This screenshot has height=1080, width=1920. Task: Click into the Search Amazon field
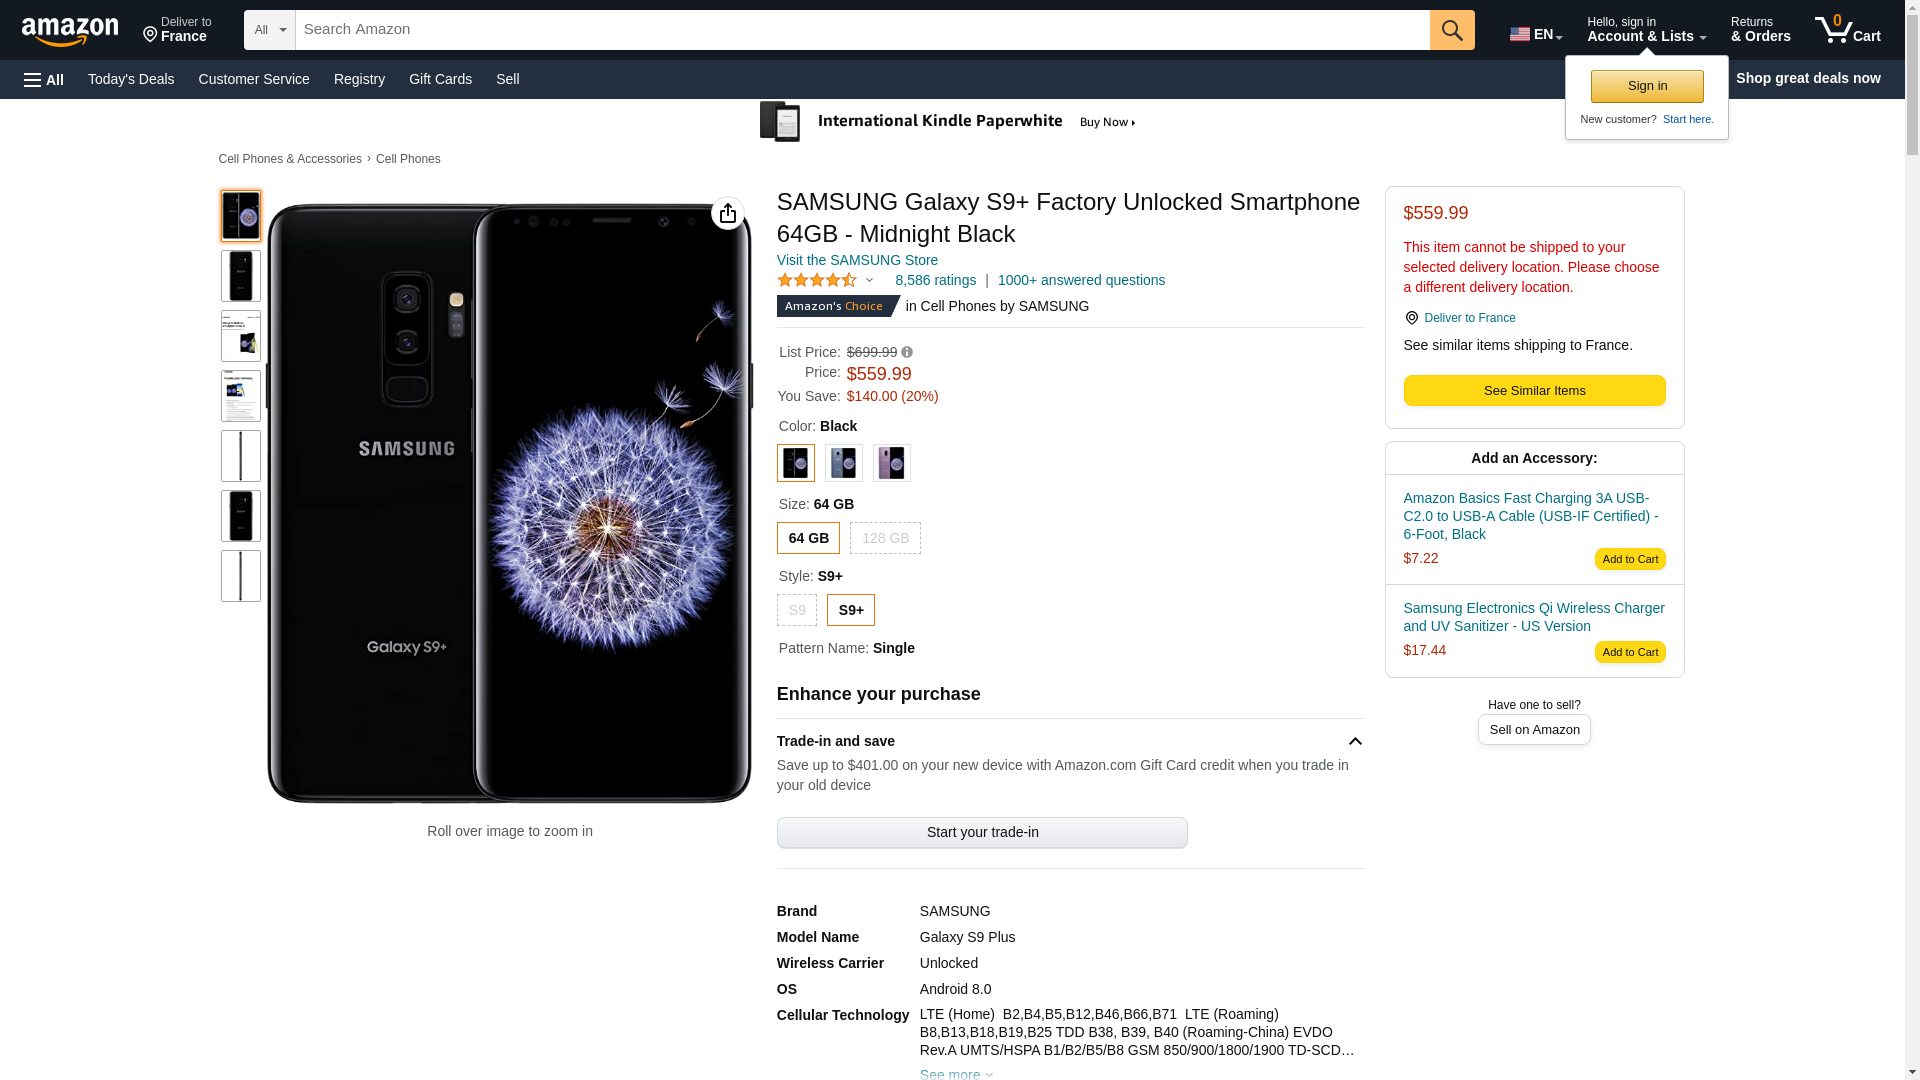pyautogui.click(x=862, y=30)
